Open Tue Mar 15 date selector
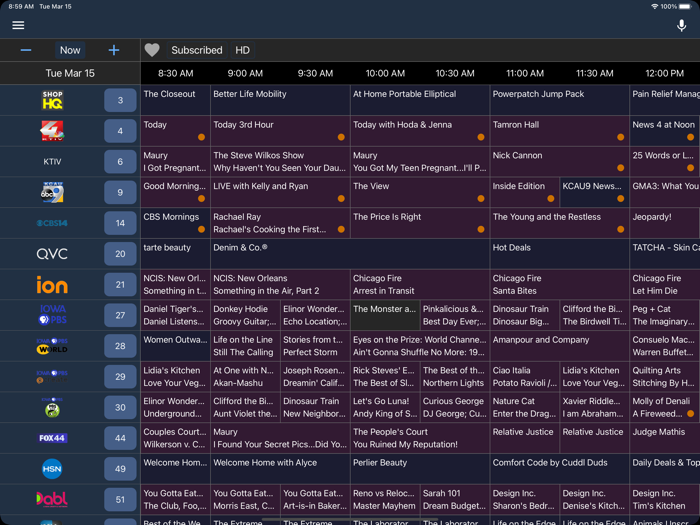This screenshot has width=700, height=525. pos(70,73)
